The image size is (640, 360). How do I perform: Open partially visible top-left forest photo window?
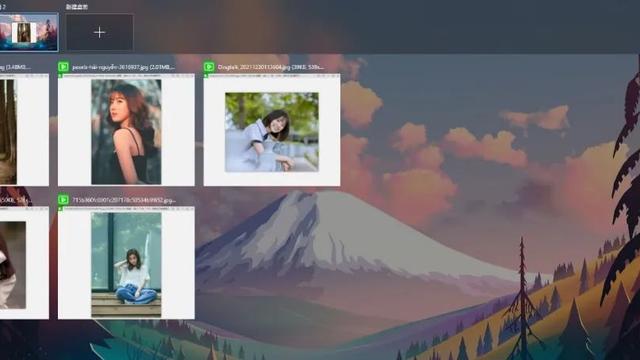pos(24,130)
